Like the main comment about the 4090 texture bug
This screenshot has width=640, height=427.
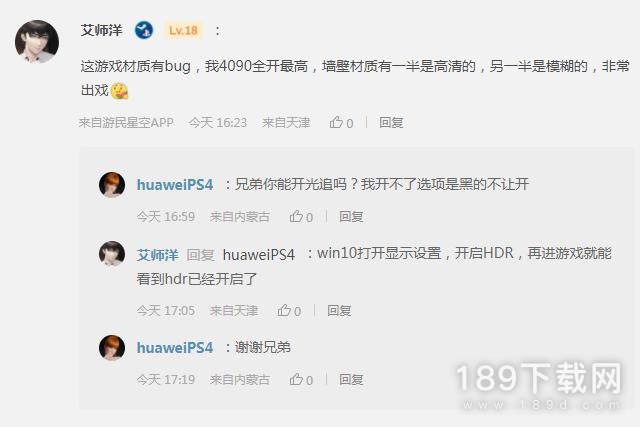pyautogui.click(x=341, y=122)
